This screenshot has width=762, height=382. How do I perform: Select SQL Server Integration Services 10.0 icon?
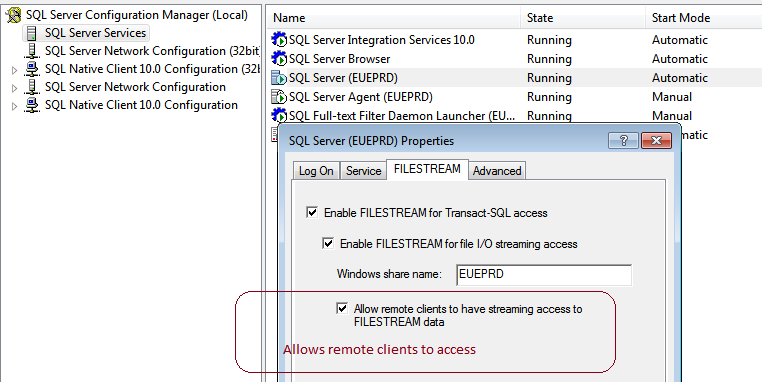click(x=279, y=40)
